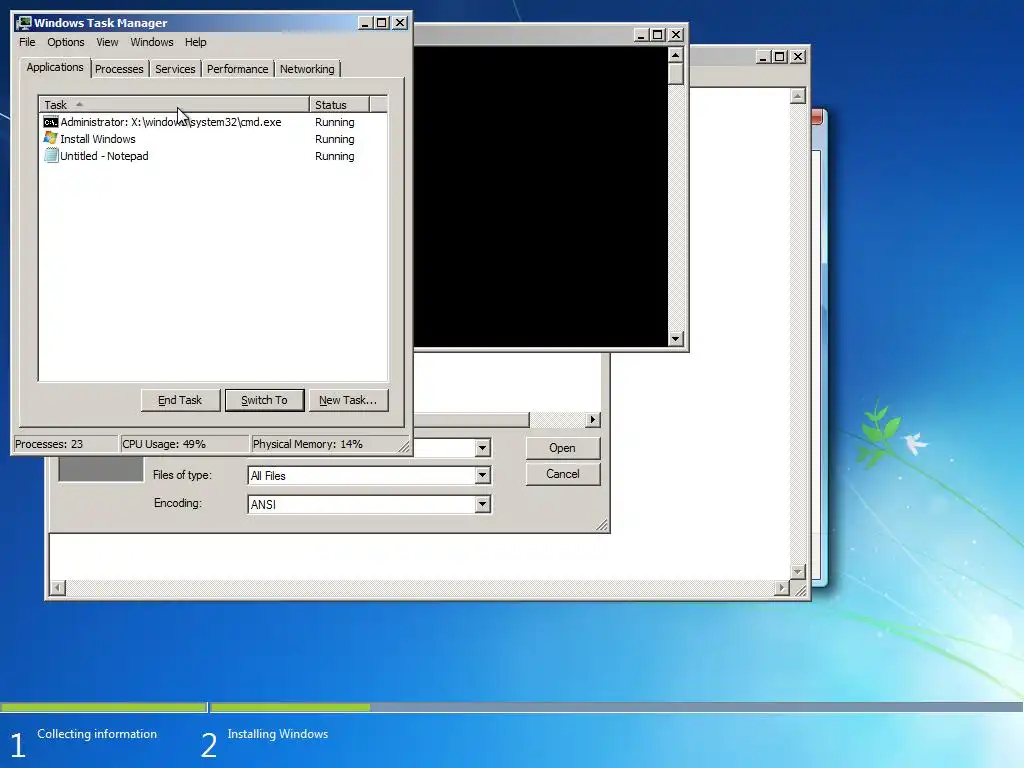Image resolution: width=1024 pixels, height=768 pixels.
Task: Click the Collecting information progress bar
Action: coord(103,707)
